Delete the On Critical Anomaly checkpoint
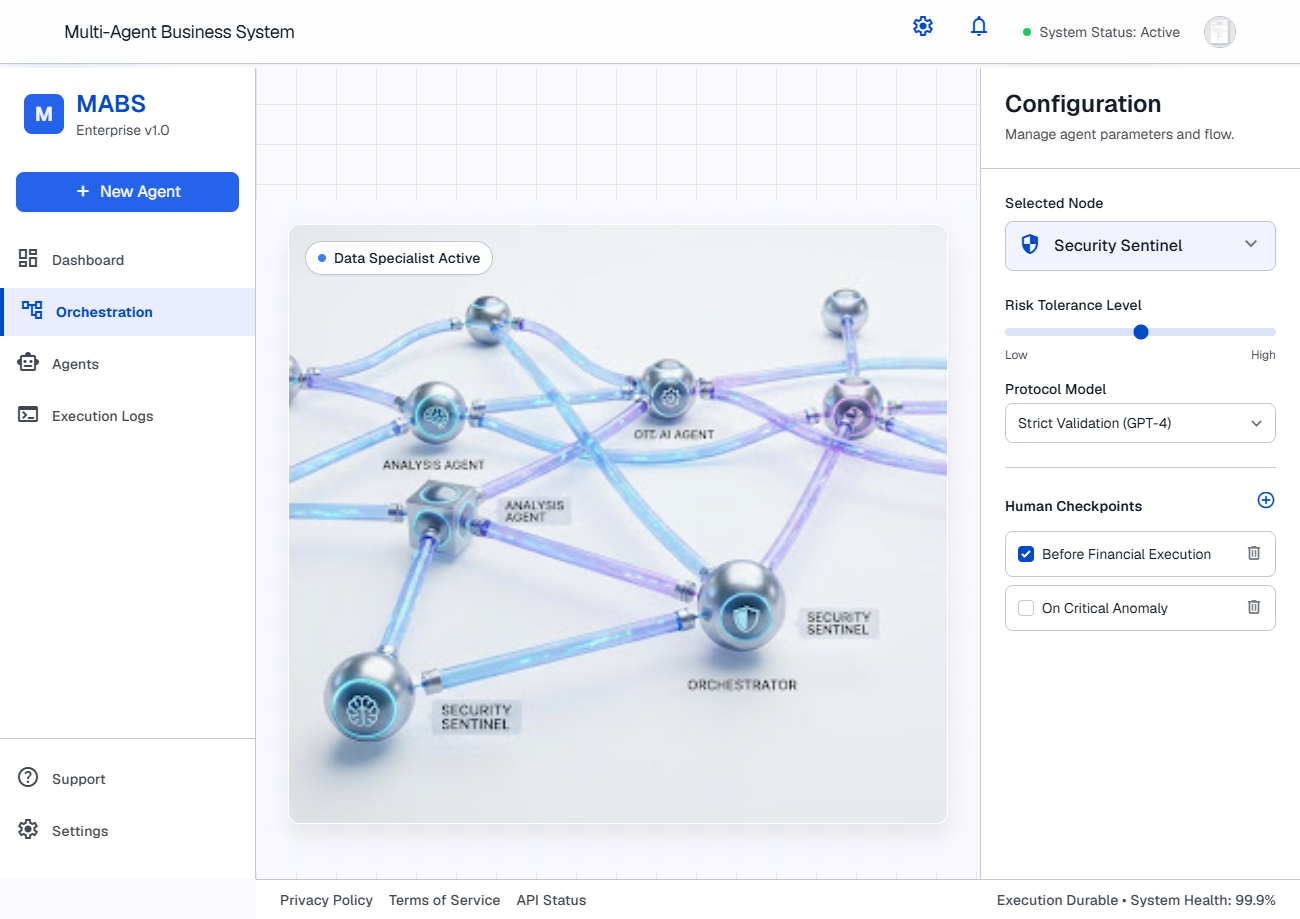1300x919 pixels. [1254, 607]
